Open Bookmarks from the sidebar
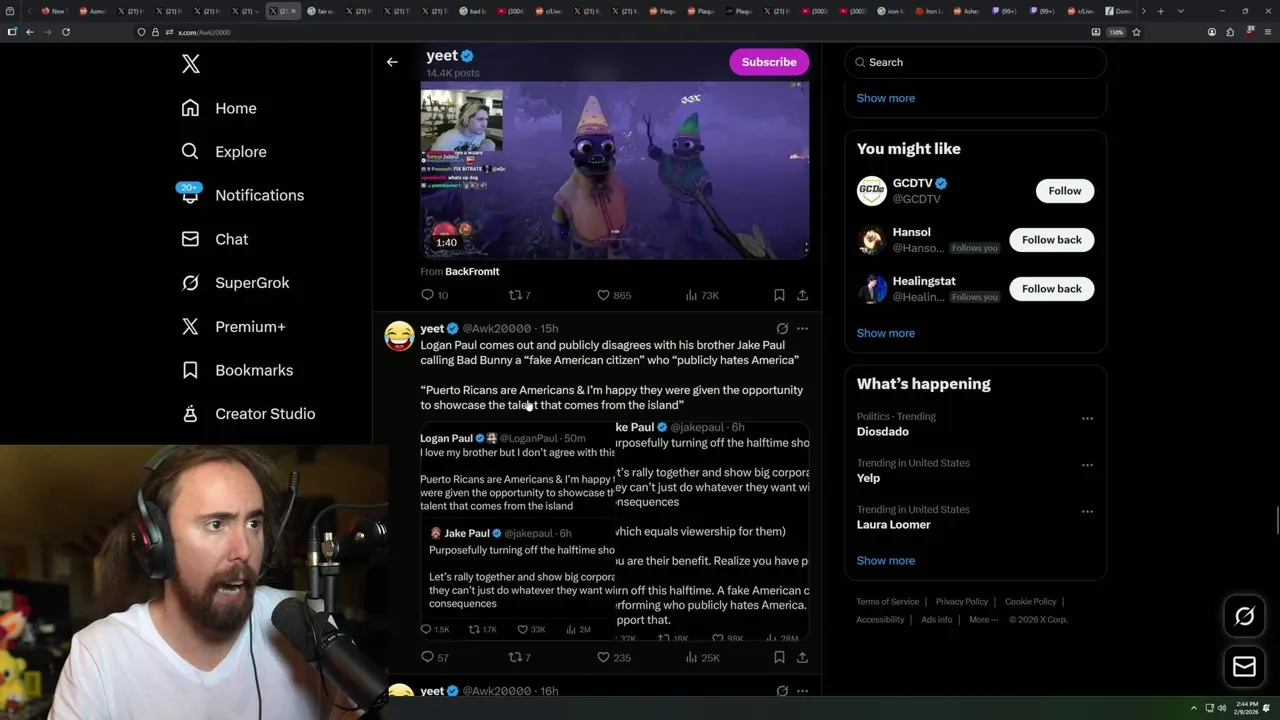Screen dimensions: 1280x720 click(237, 370)
